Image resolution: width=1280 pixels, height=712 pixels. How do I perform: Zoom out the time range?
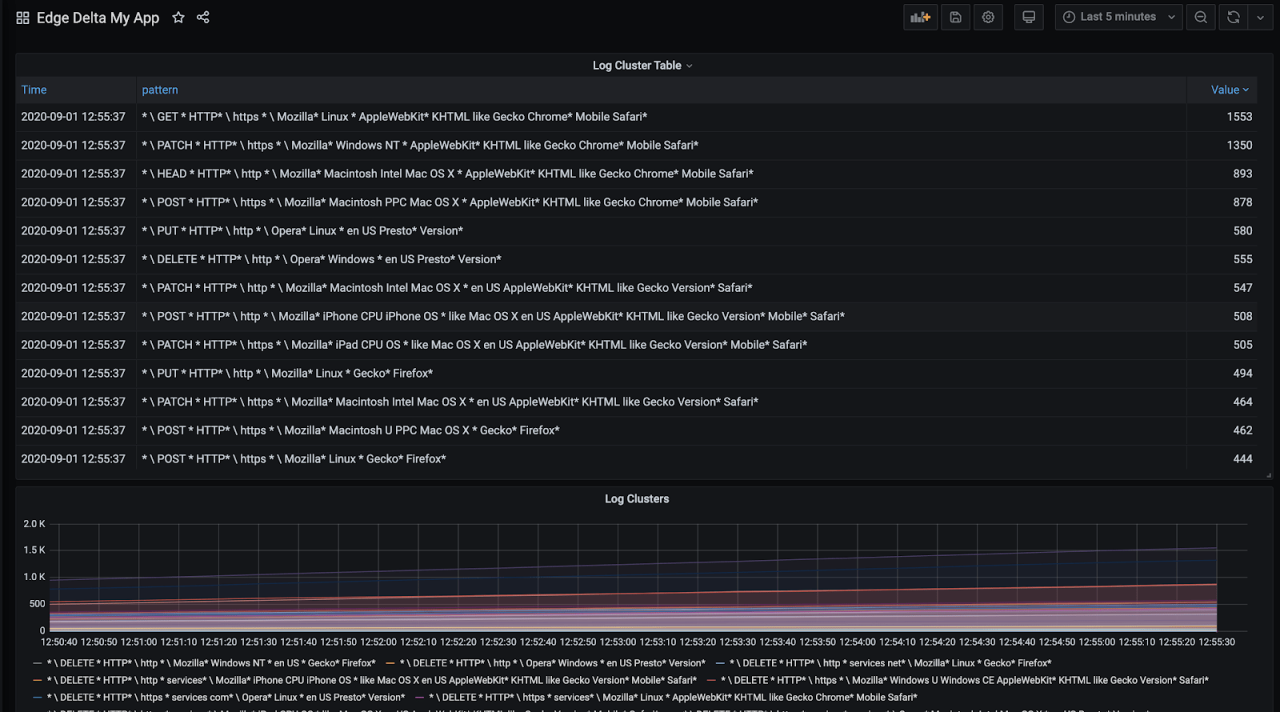[1200, 17]
